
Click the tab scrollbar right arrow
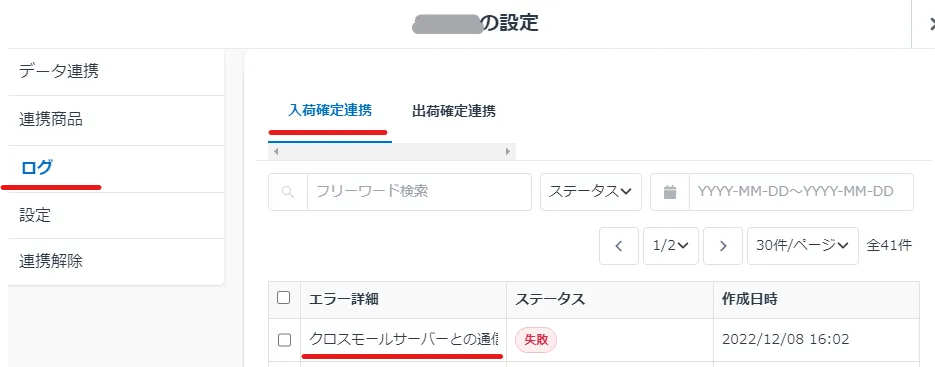click(x=507, y=152)
